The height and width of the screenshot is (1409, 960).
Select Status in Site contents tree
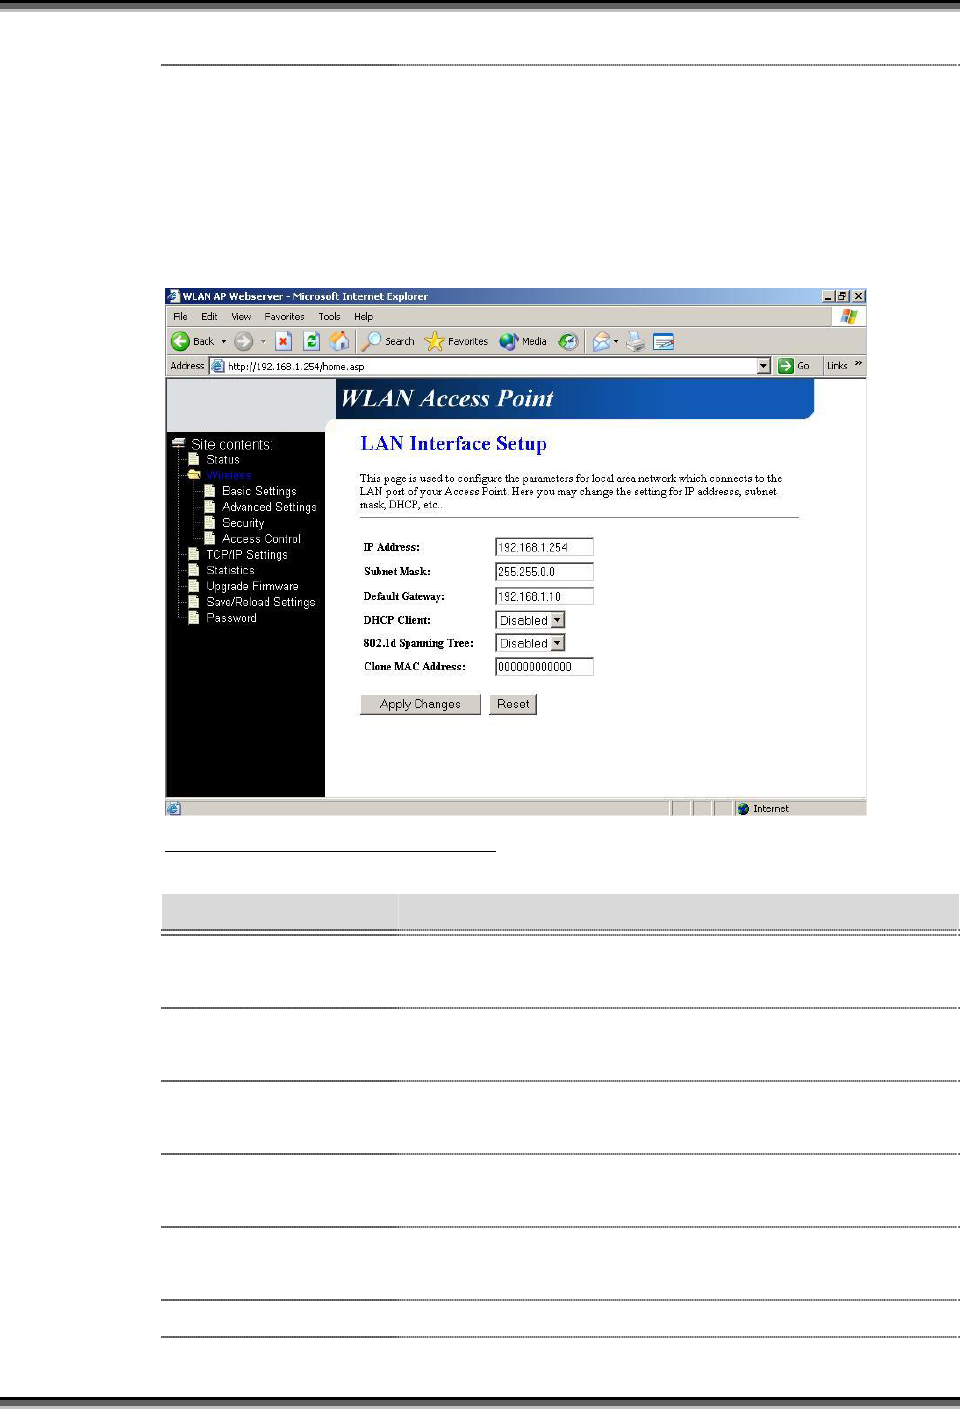[x=223, y=460]
